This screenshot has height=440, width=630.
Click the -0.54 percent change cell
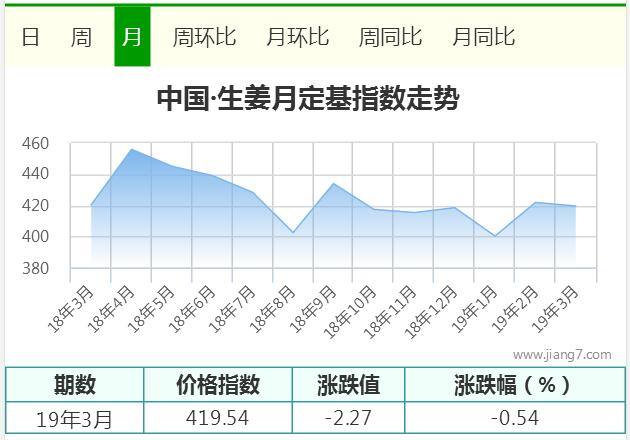click(x=515, y=418)
